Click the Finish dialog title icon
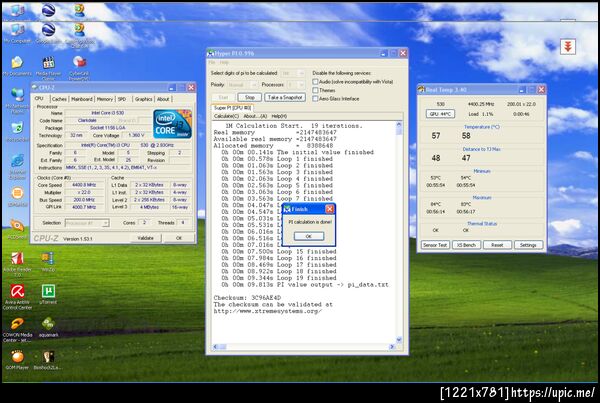This screenshot has width=600, height=403. 287,209
